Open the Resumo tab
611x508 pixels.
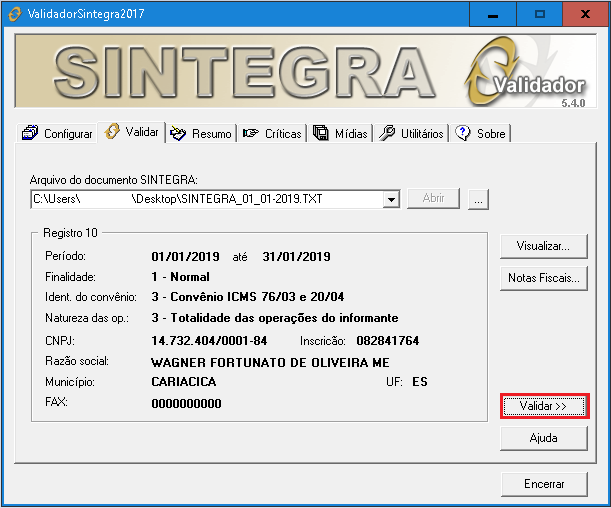point(201,134)
